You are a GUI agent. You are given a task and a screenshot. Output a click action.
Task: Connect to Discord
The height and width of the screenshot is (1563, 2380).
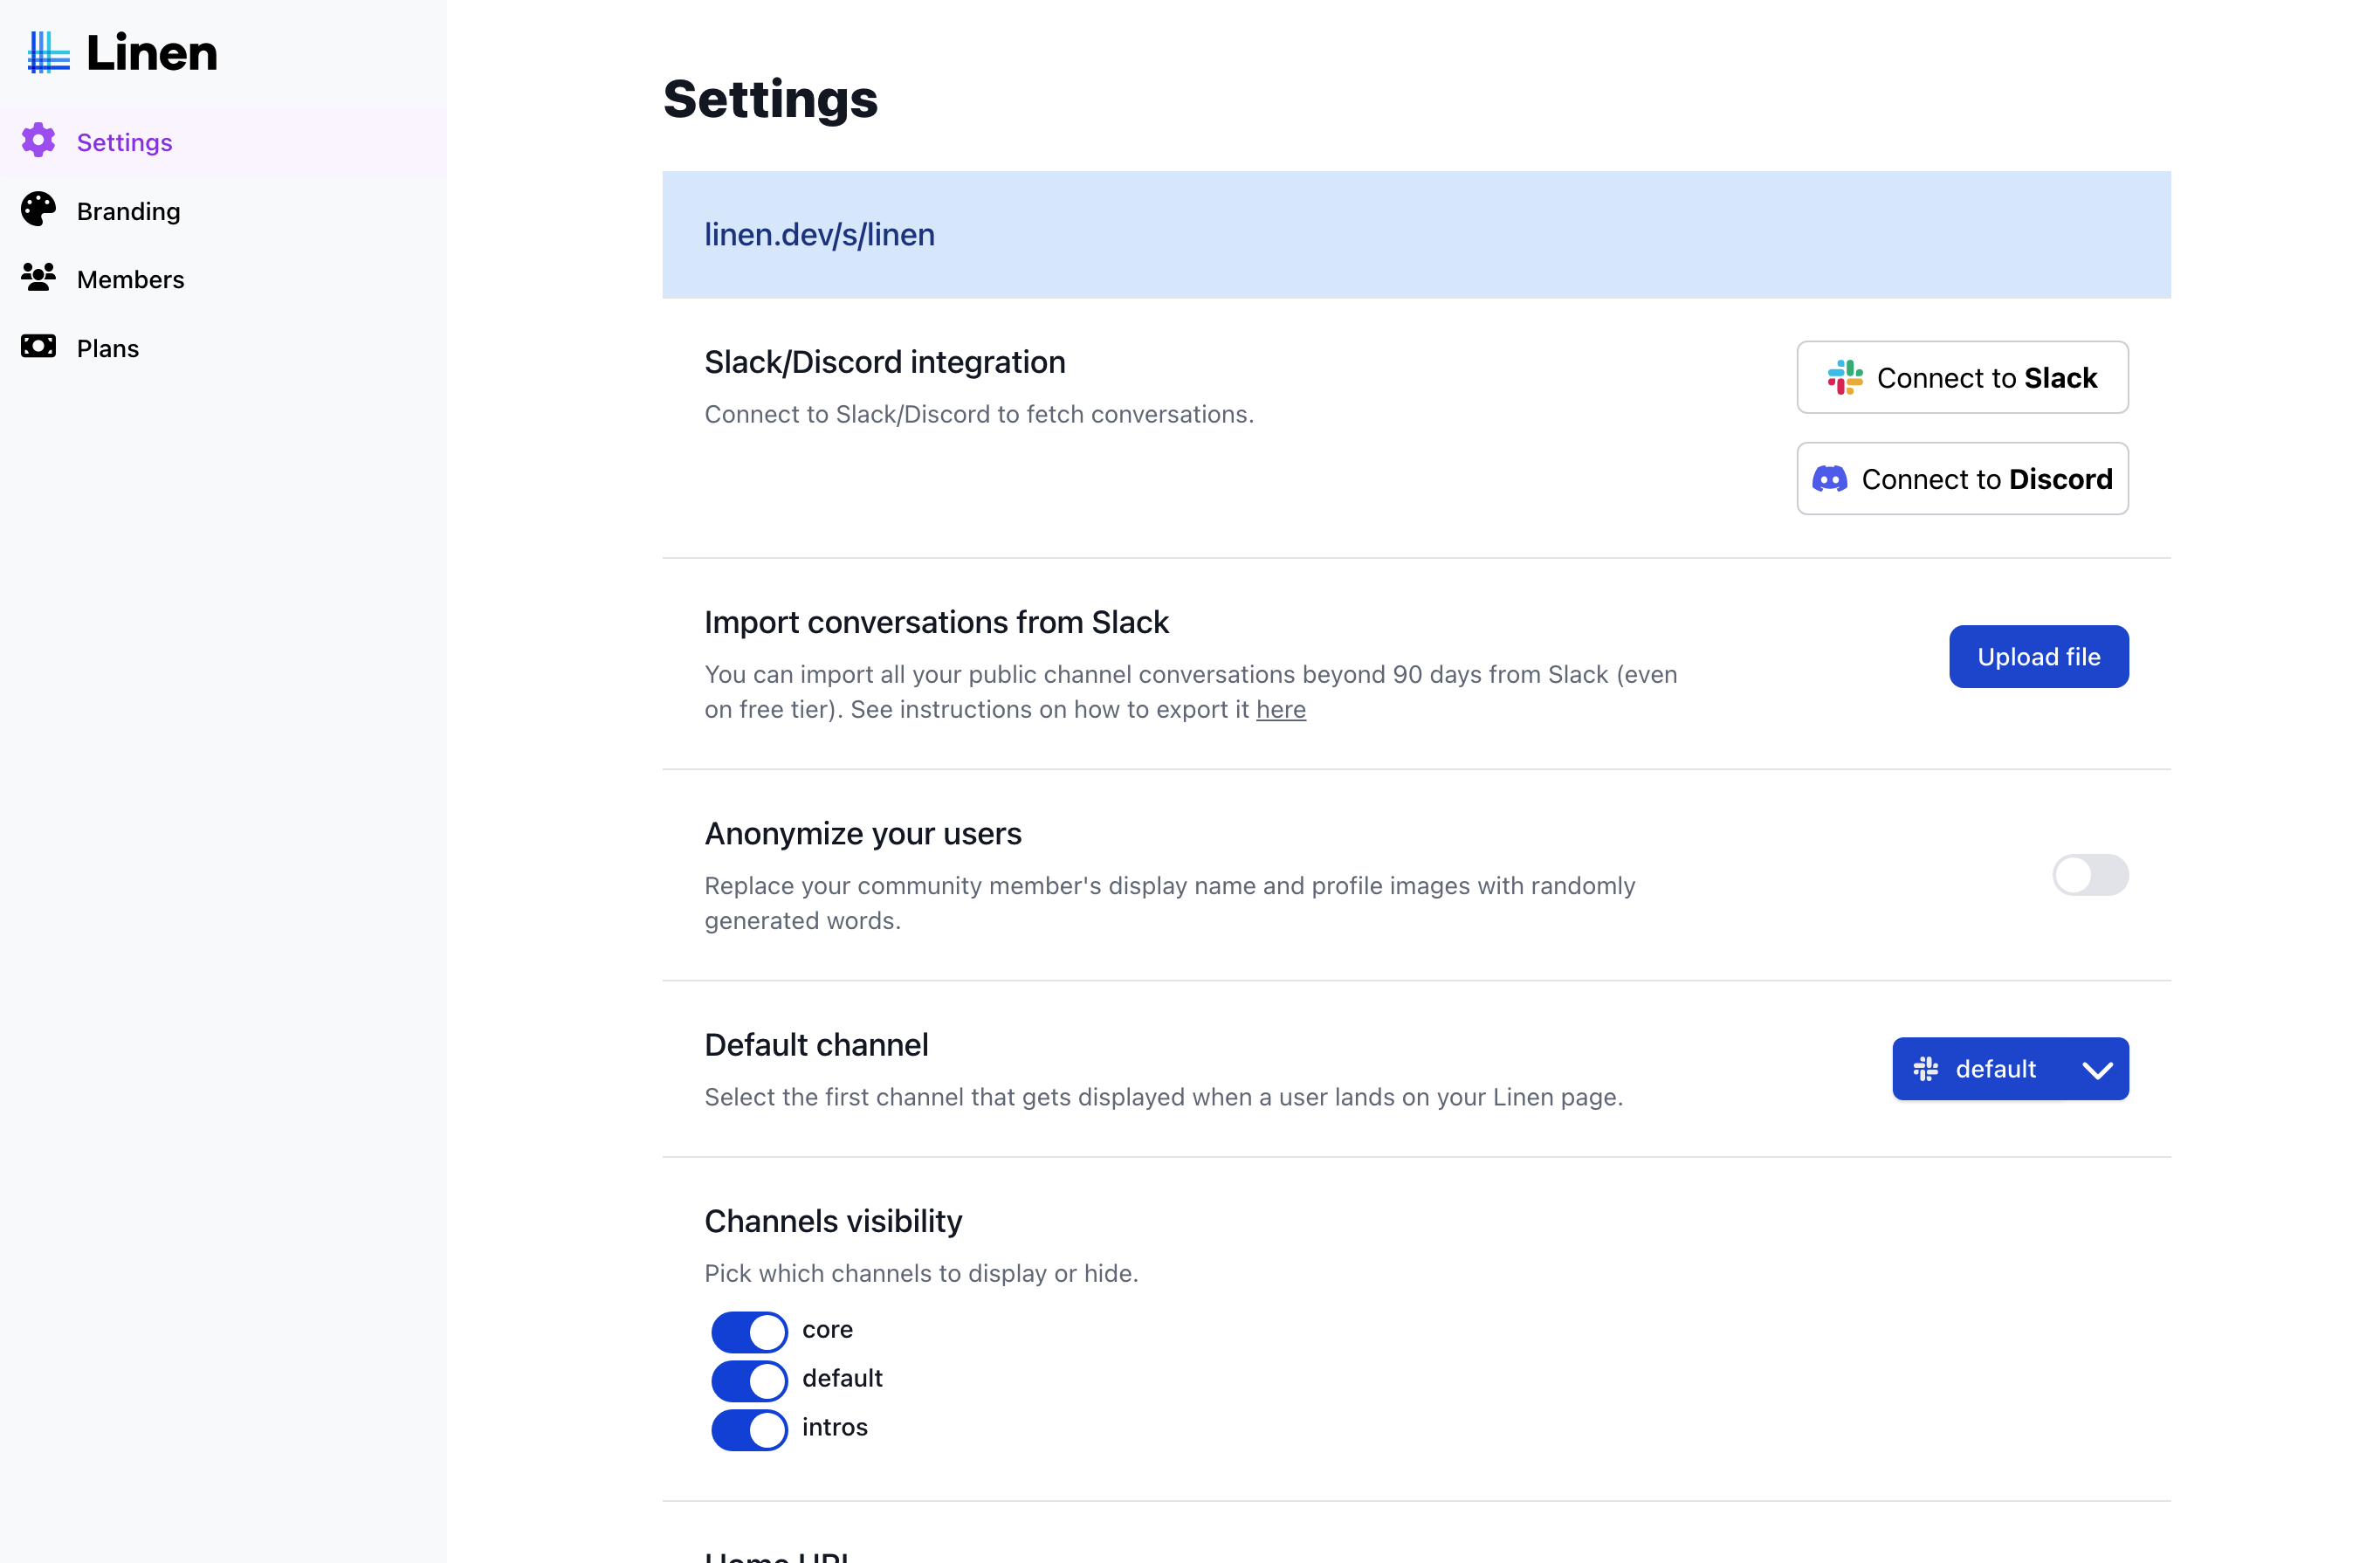(x=1962, y=479)
